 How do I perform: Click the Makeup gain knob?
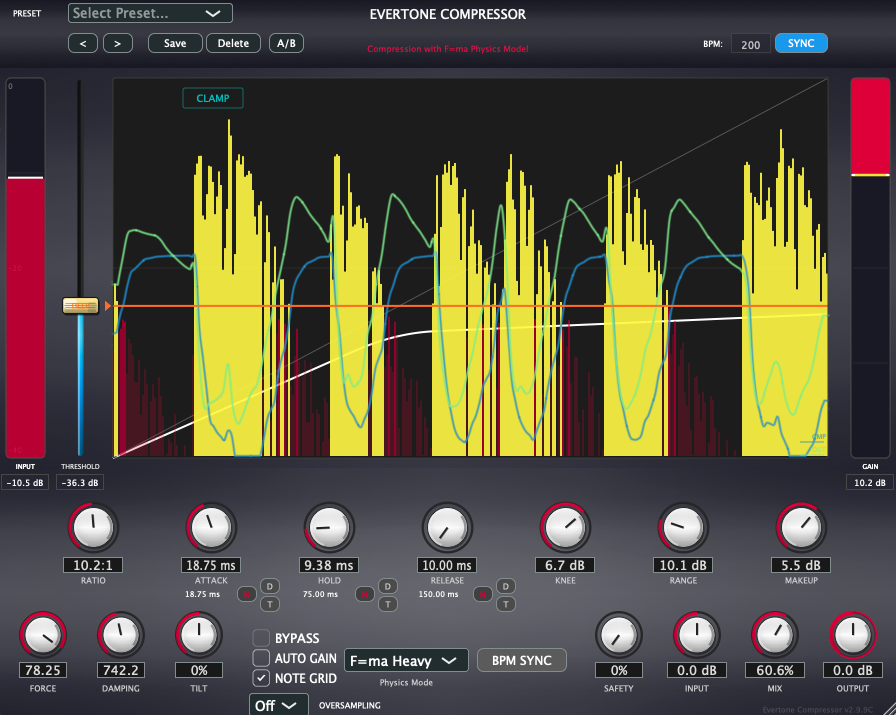[x=801, y=527]
